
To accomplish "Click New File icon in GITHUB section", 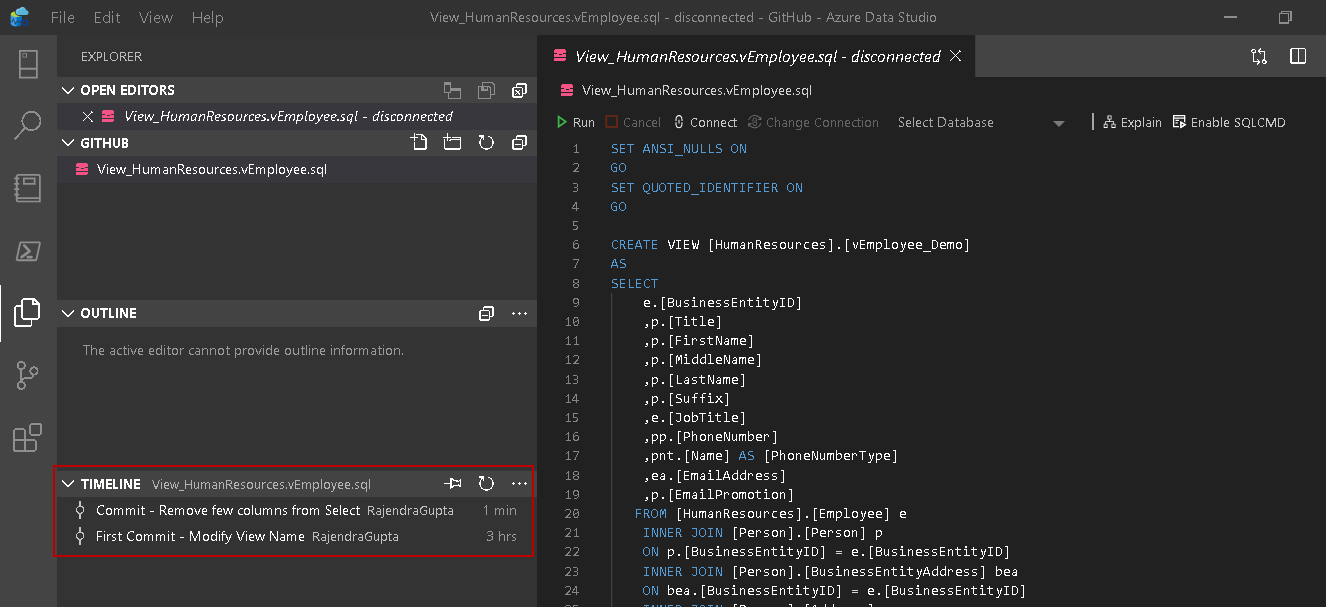I will pyautogui.click(x=419, y=143).
